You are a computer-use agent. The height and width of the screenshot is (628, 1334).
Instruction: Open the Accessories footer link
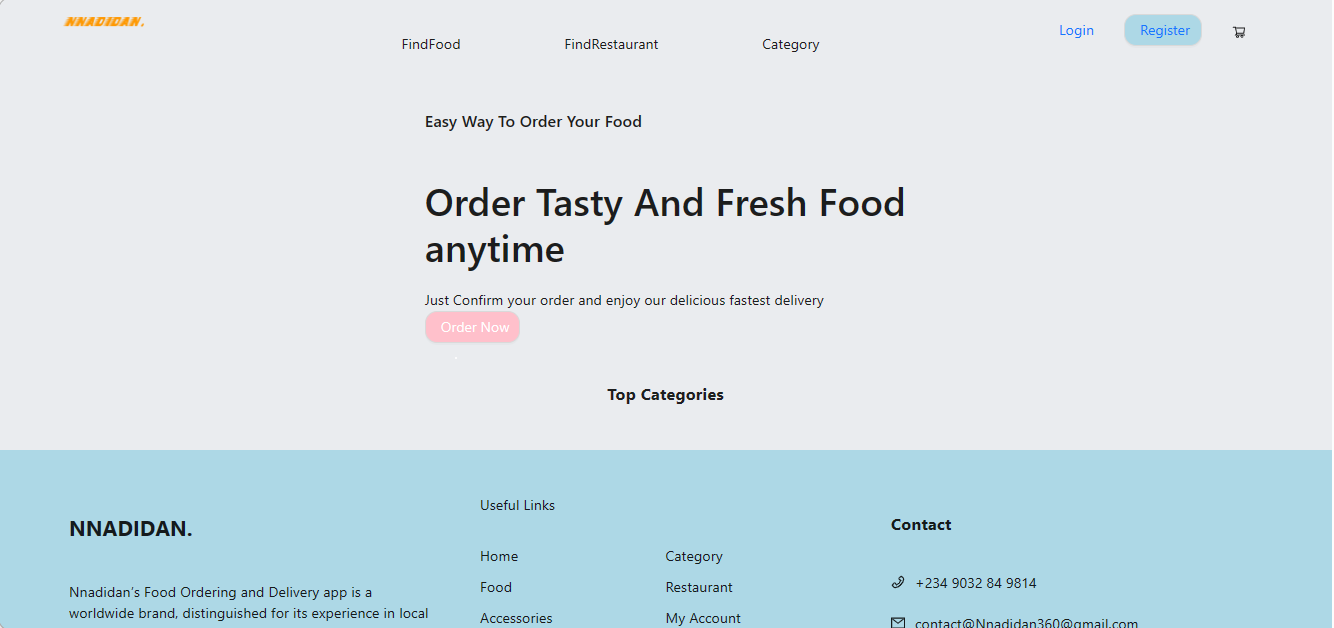[x=516, y=618]
